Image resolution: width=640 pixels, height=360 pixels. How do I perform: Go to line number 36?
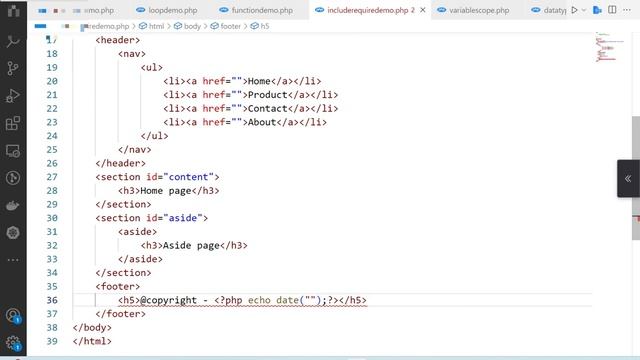click(x=52, y=300)
